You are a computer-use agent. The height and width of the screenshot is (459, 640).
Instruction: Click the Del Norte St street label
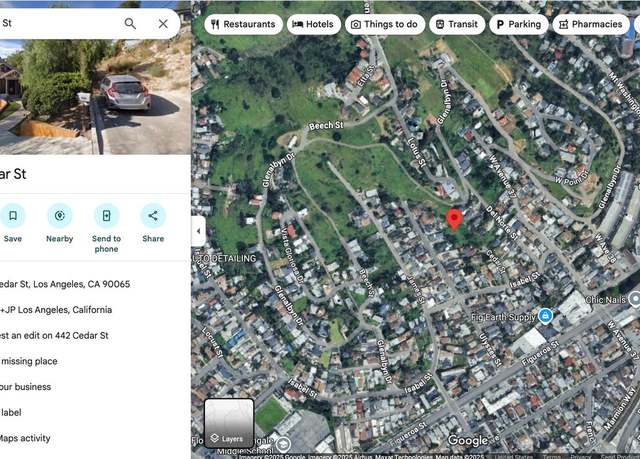pyautogui.click(x=502, y=222)
